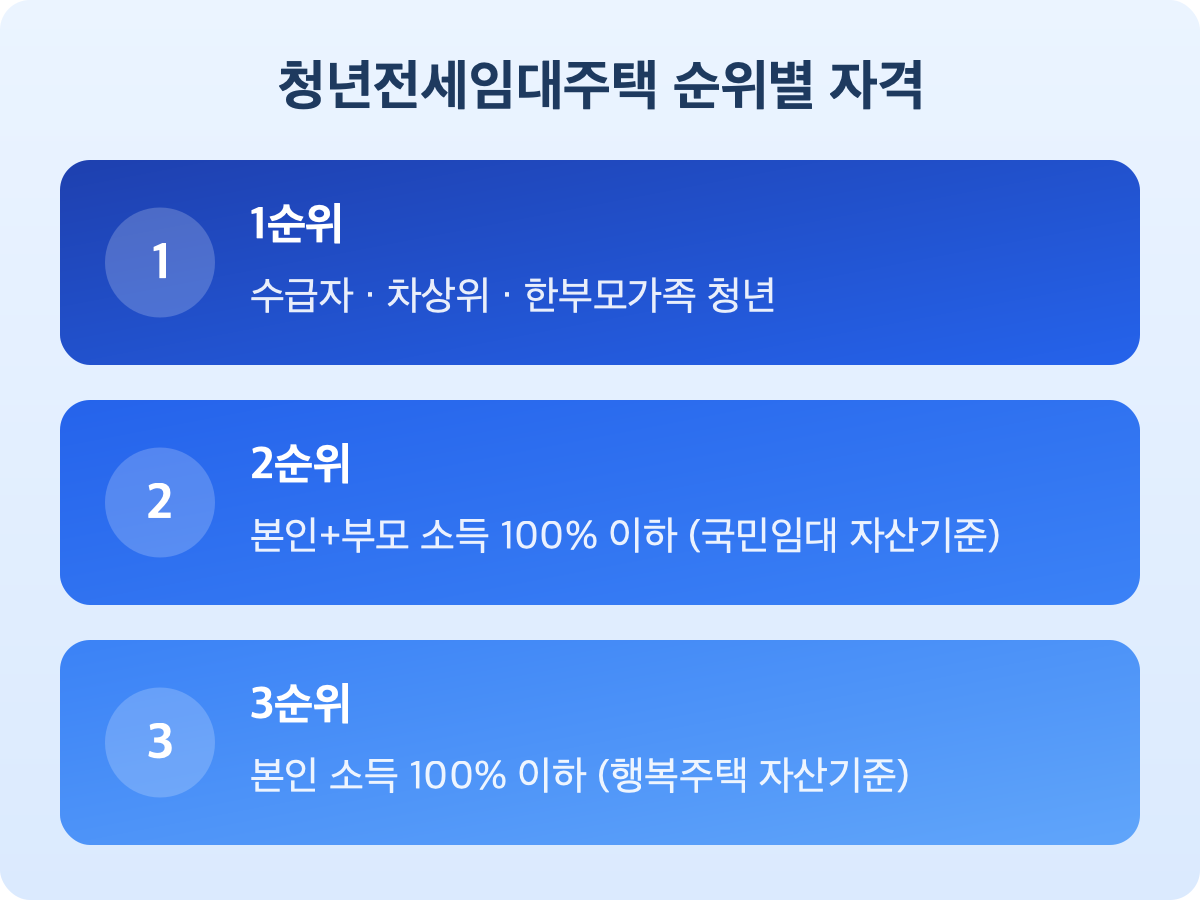
Task: Click 본인+부모 소득 text in second card
Action: pos(368,538)
